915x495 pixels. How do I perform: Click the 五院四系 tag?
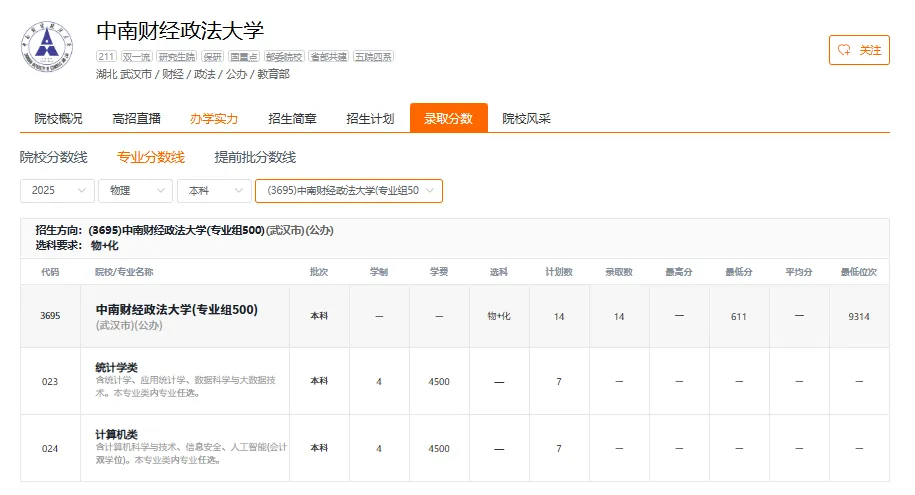tap(373, 57)
